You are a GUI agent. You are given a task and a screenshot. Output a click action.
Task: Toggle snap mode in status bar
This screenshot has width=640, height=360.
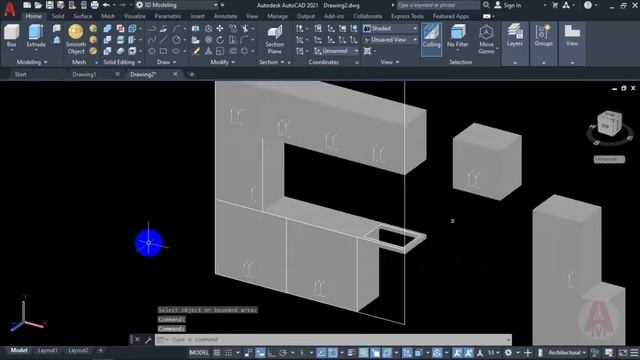click(x=229, y=353)
